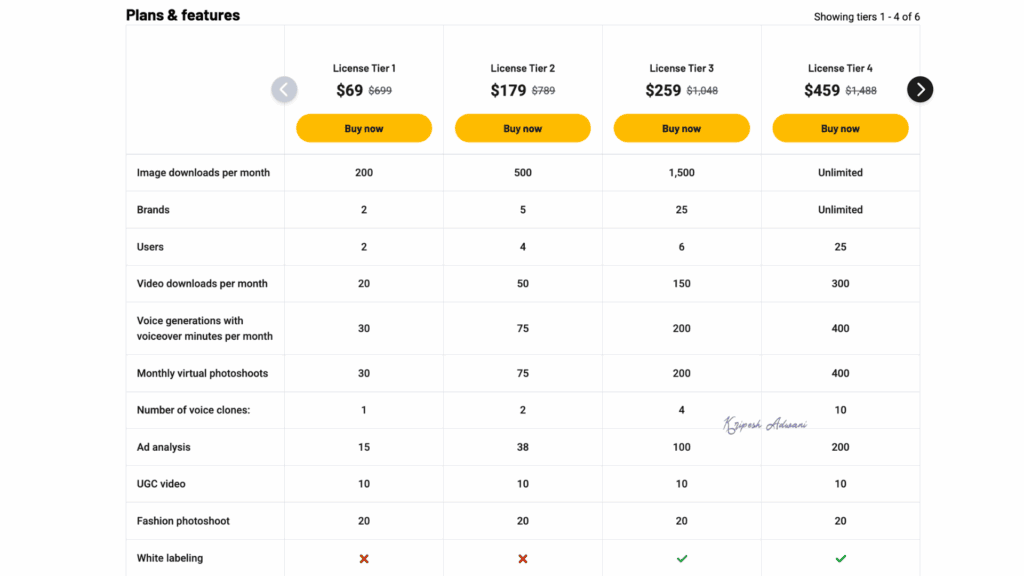Expand the Ad analysis feature row
The image size is (1024, 576).
pos(164,447)
